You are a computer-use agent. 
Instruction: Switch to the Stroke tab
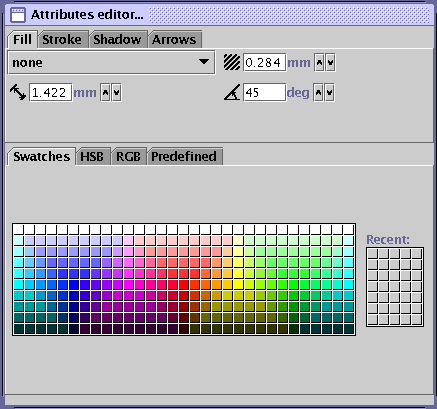(63, 40)
